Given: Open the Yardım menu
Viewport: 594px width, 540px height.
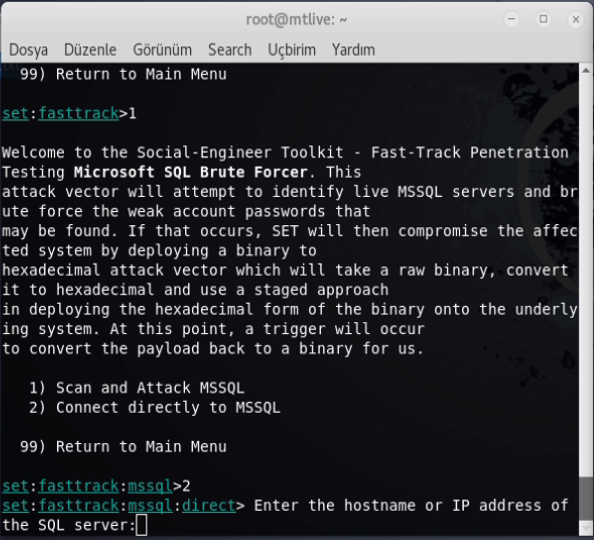Looking at the screenshot, I should [353, 50].
